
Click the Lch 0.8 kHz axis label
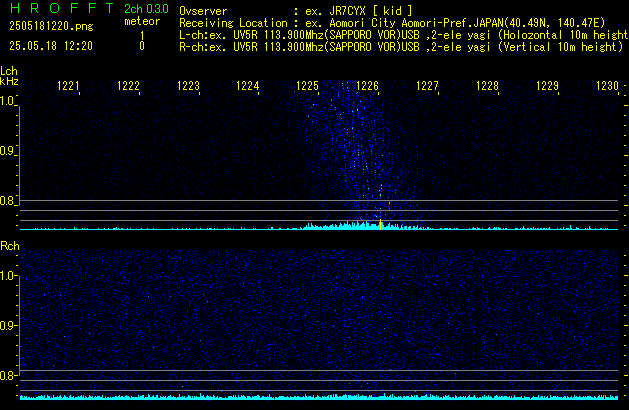click(7, 201)
